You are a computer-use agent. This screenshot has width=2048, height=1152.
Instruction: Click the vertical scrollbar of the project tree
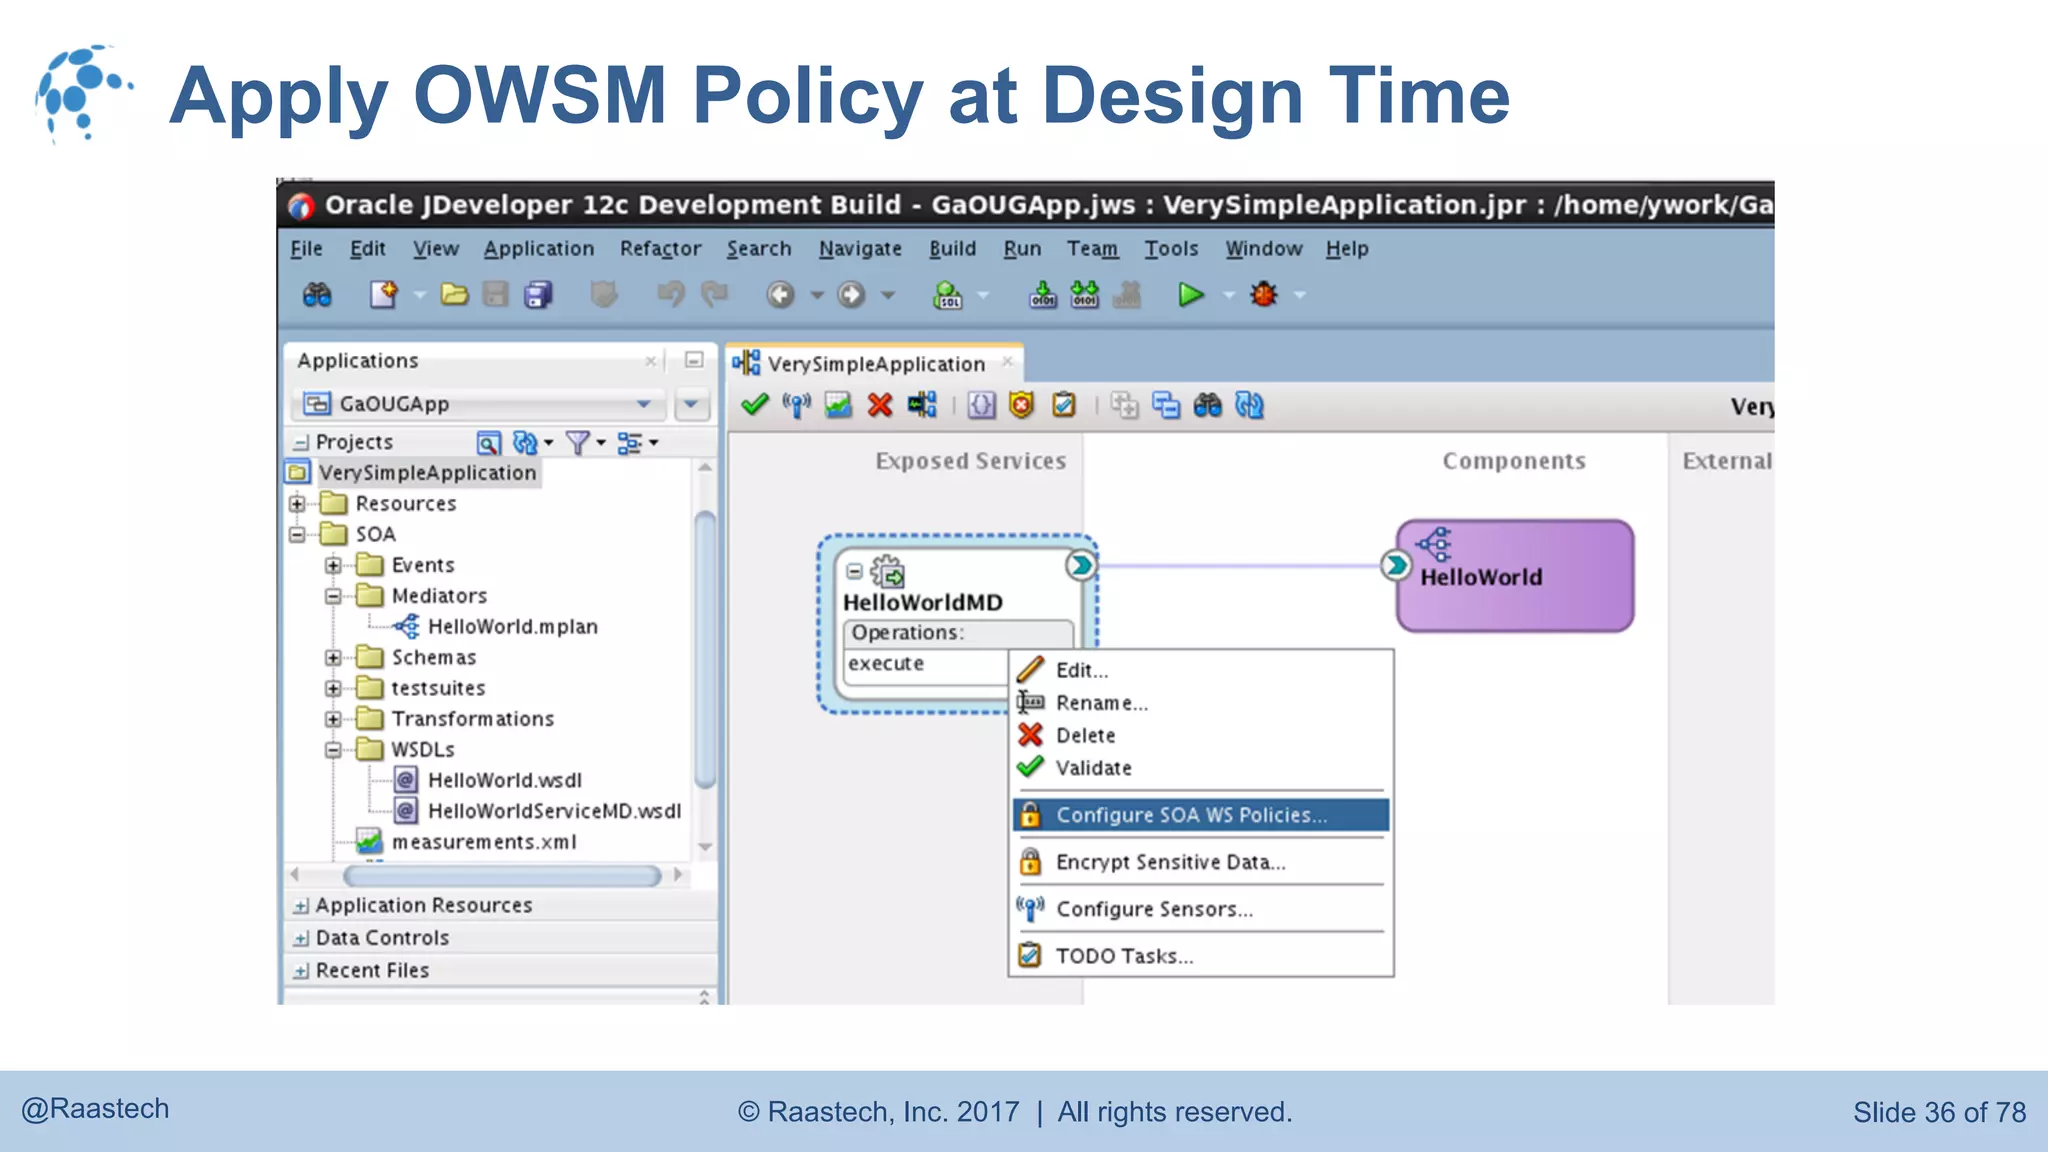(x=704, y=648)
